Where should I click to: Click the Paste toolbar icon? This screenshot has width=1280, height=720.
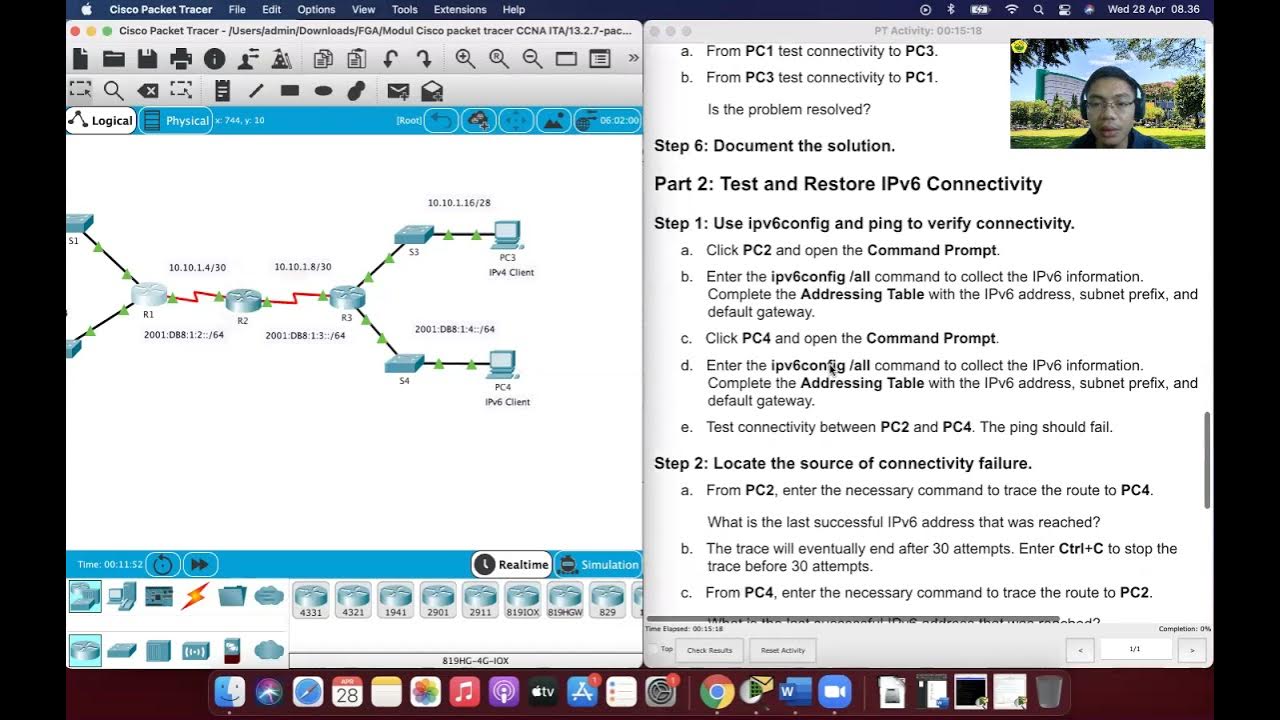coord(356,59)
